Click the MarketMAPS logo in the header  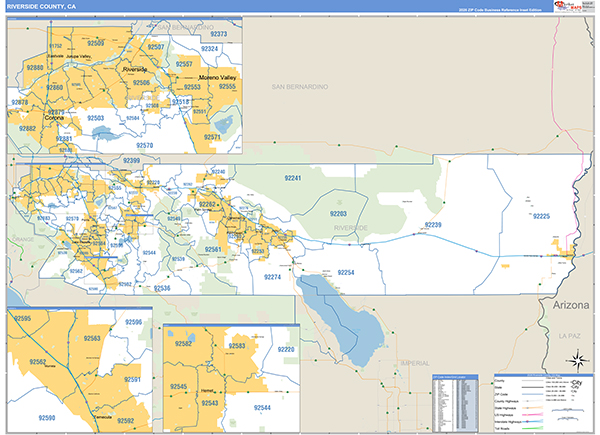567,6
